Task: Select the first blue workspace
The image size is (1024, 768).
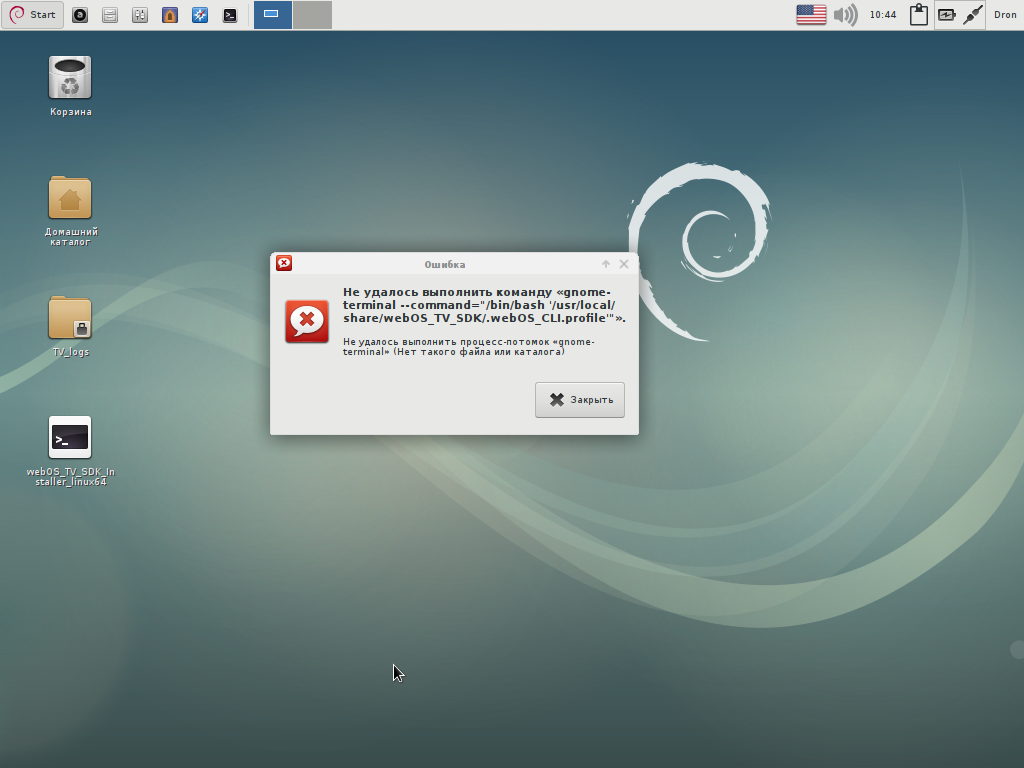Action: coord(272,15)
